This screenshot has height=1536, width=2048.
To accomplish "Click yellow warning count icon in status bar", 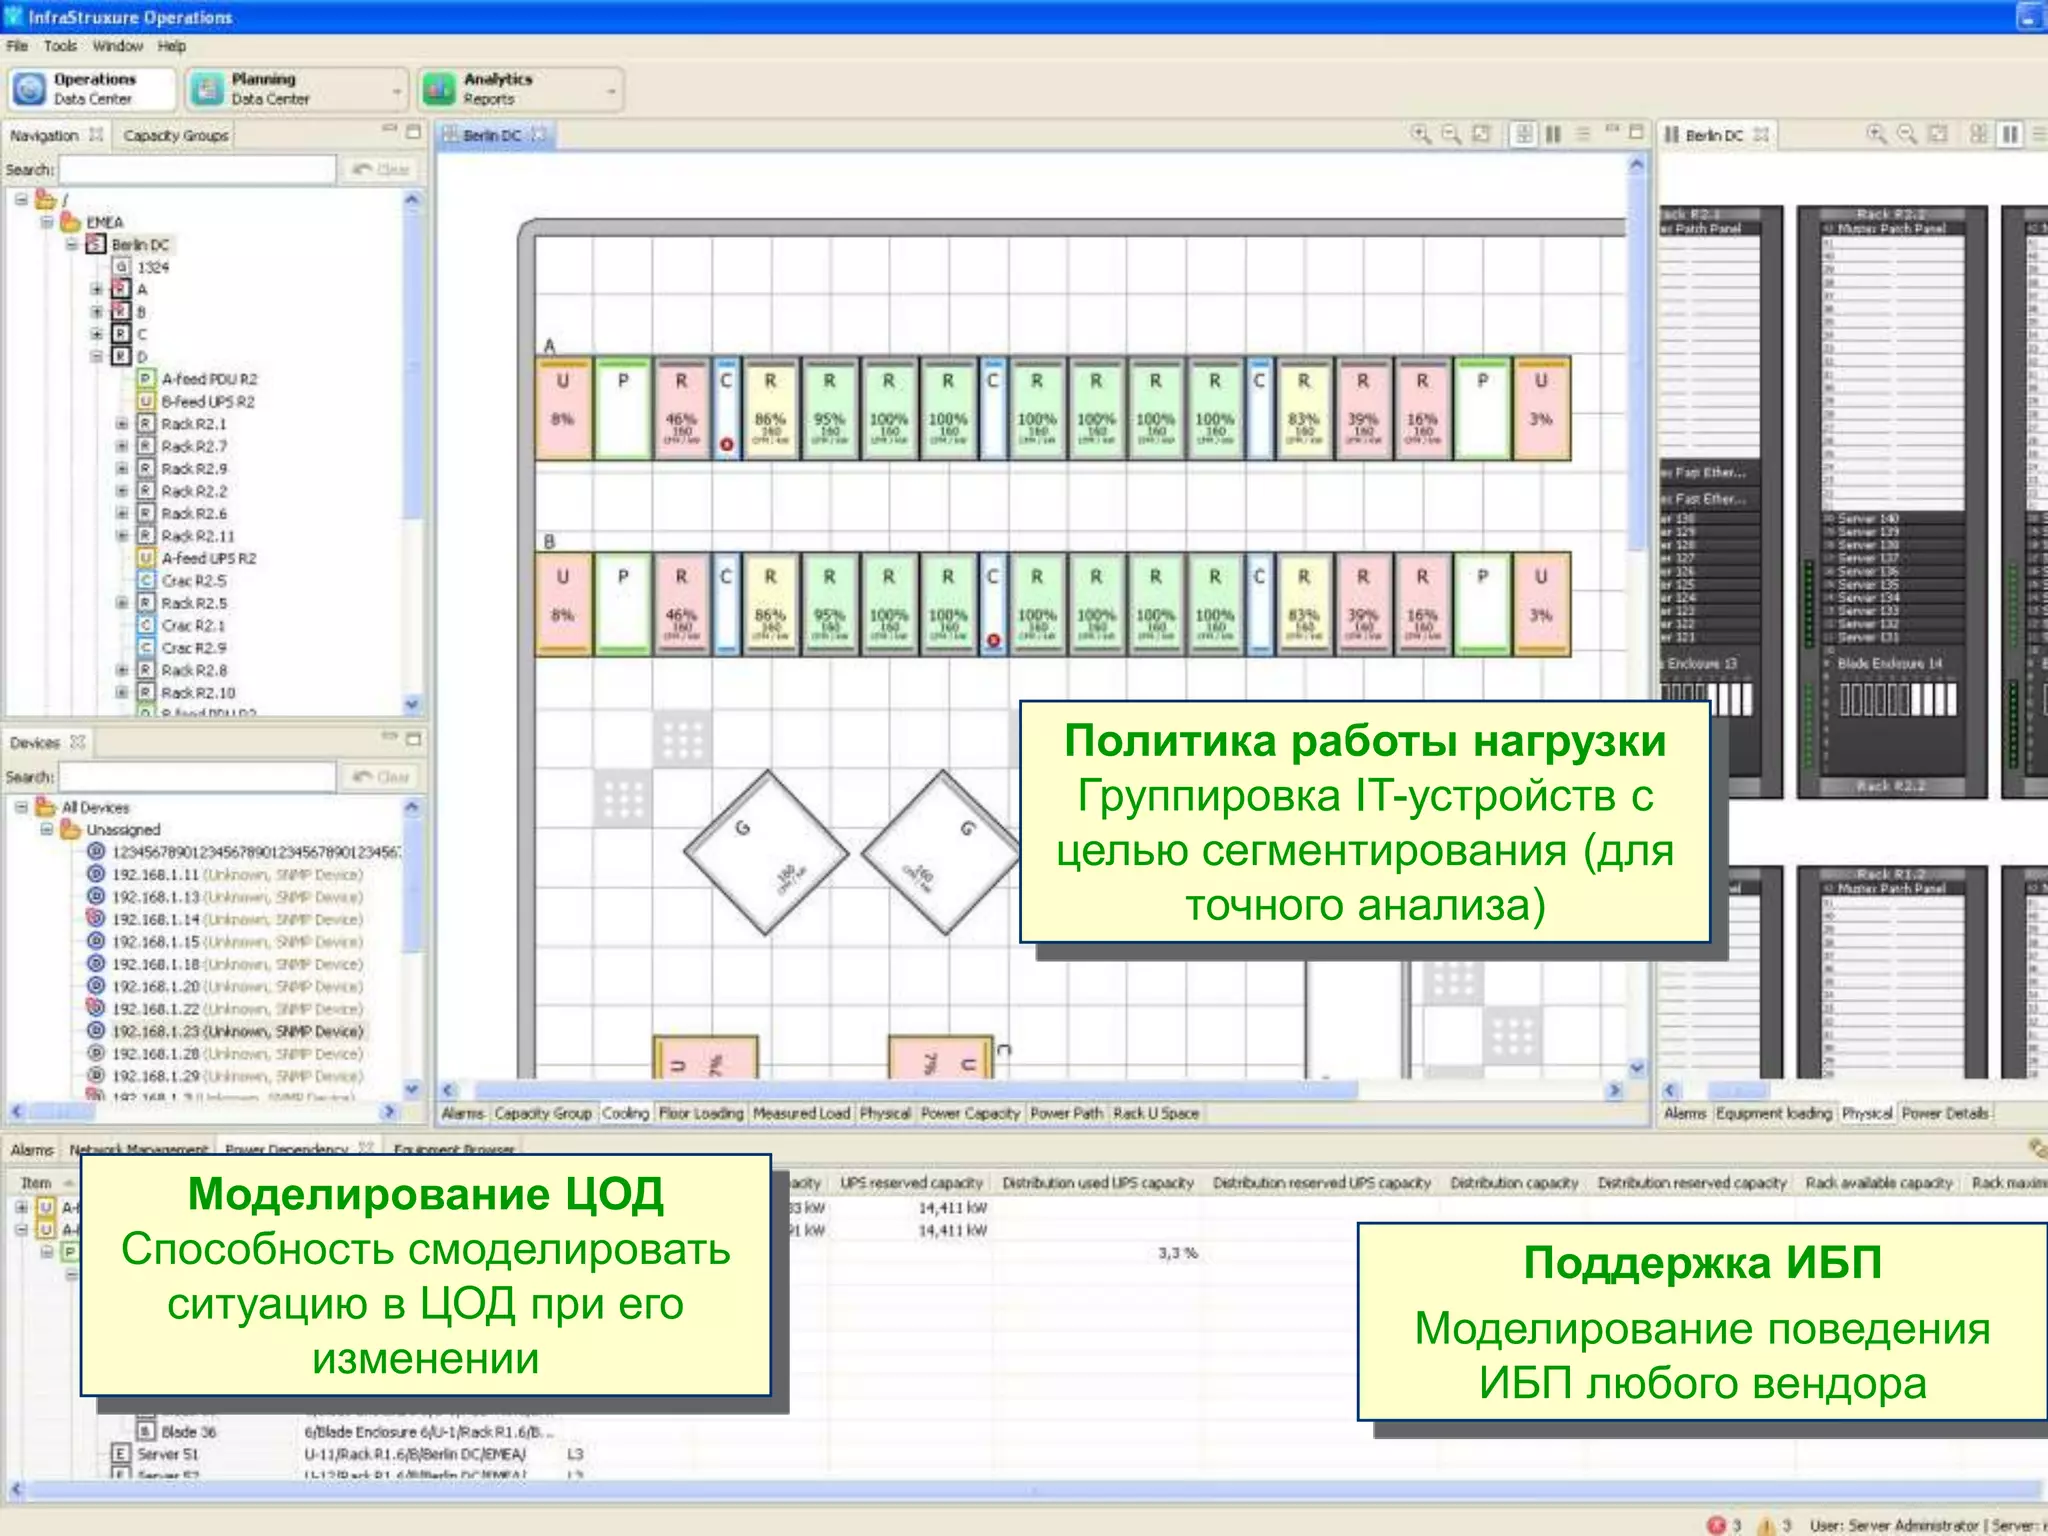I will point(1767,1525).
